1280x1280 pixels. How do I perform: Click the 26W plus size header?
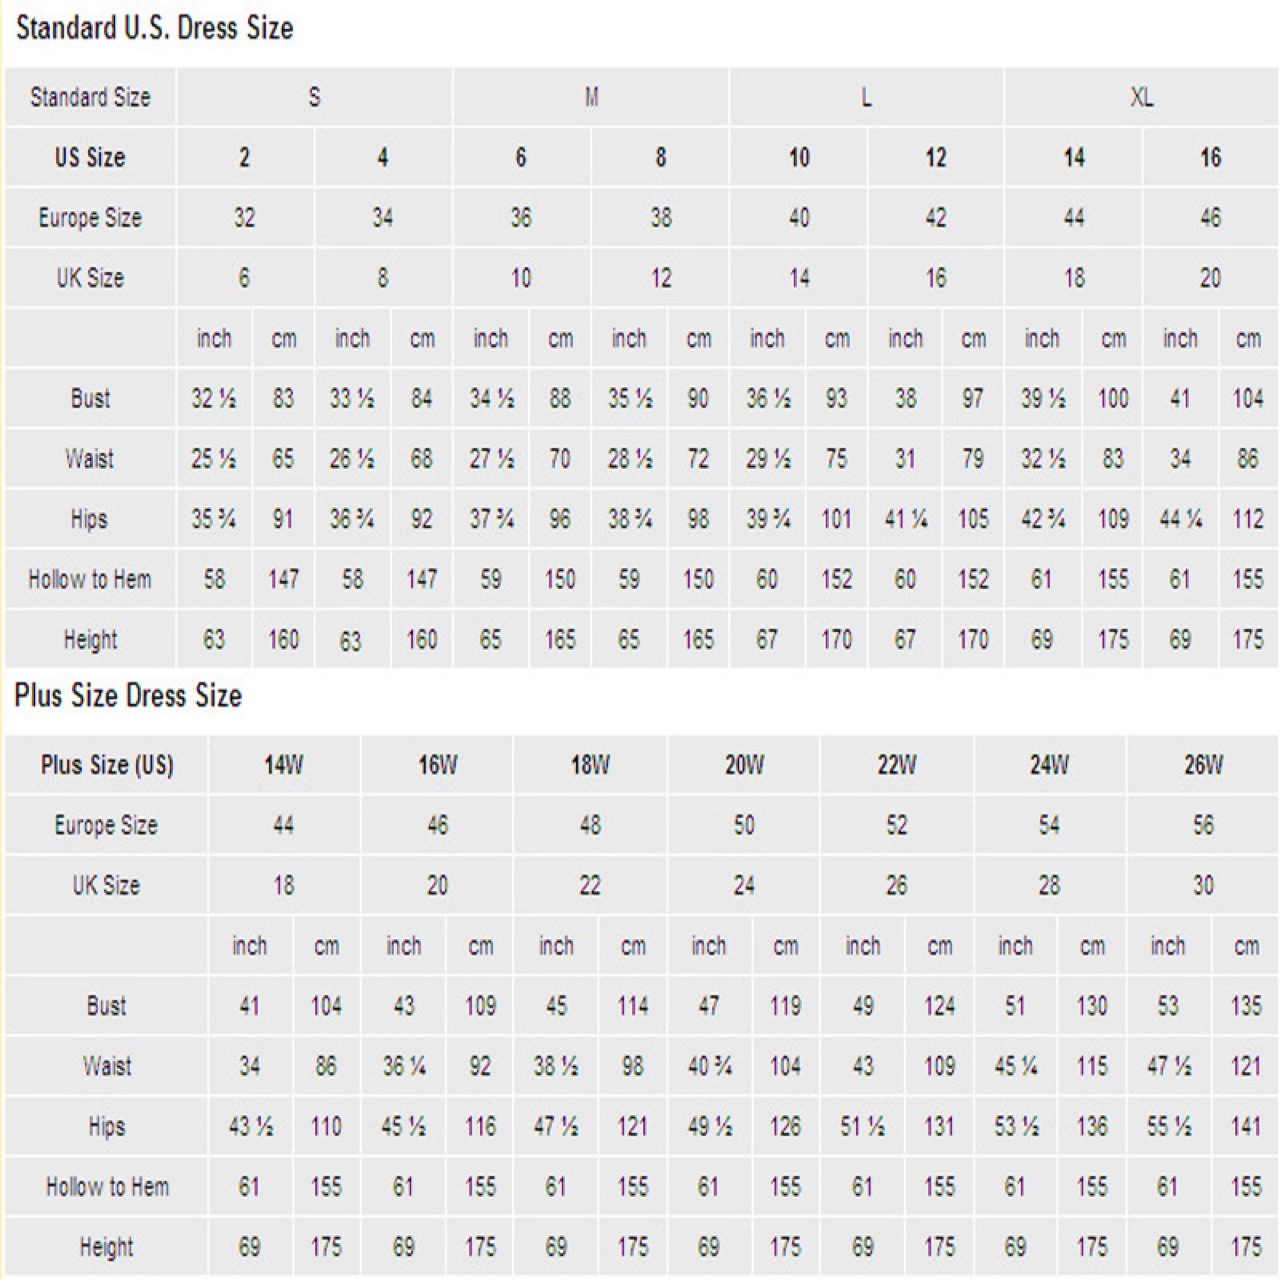[x=1203, y=765]
